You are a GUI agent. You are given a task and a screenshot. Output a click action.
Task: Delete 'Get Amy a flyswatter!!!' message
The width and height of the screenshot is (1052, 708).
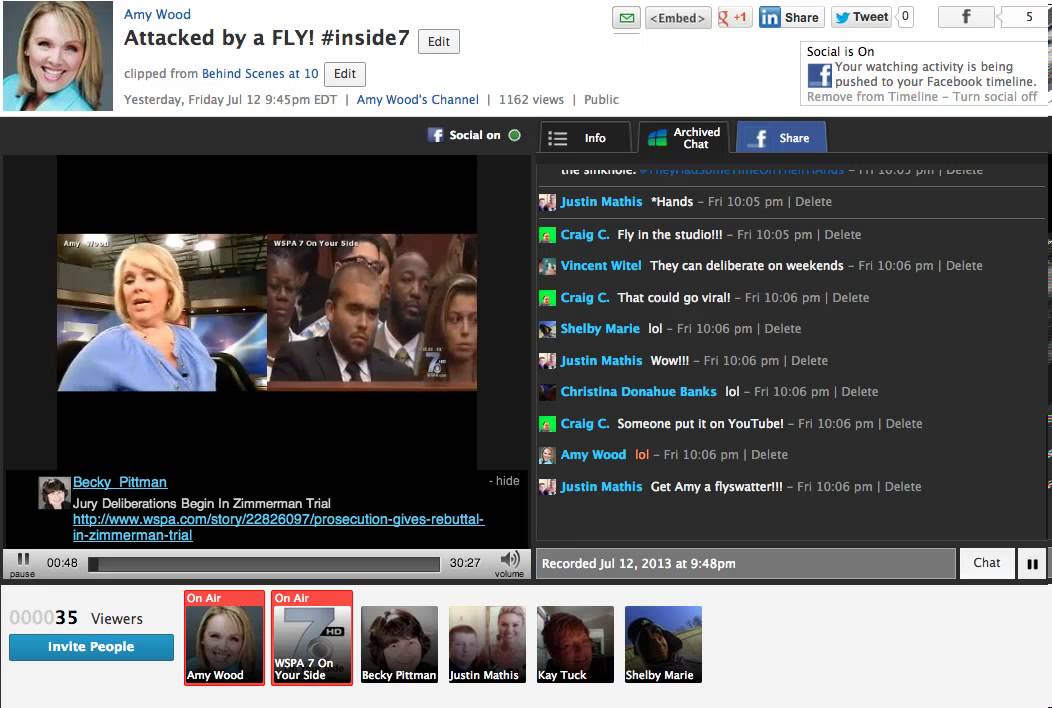click(903, 487)
